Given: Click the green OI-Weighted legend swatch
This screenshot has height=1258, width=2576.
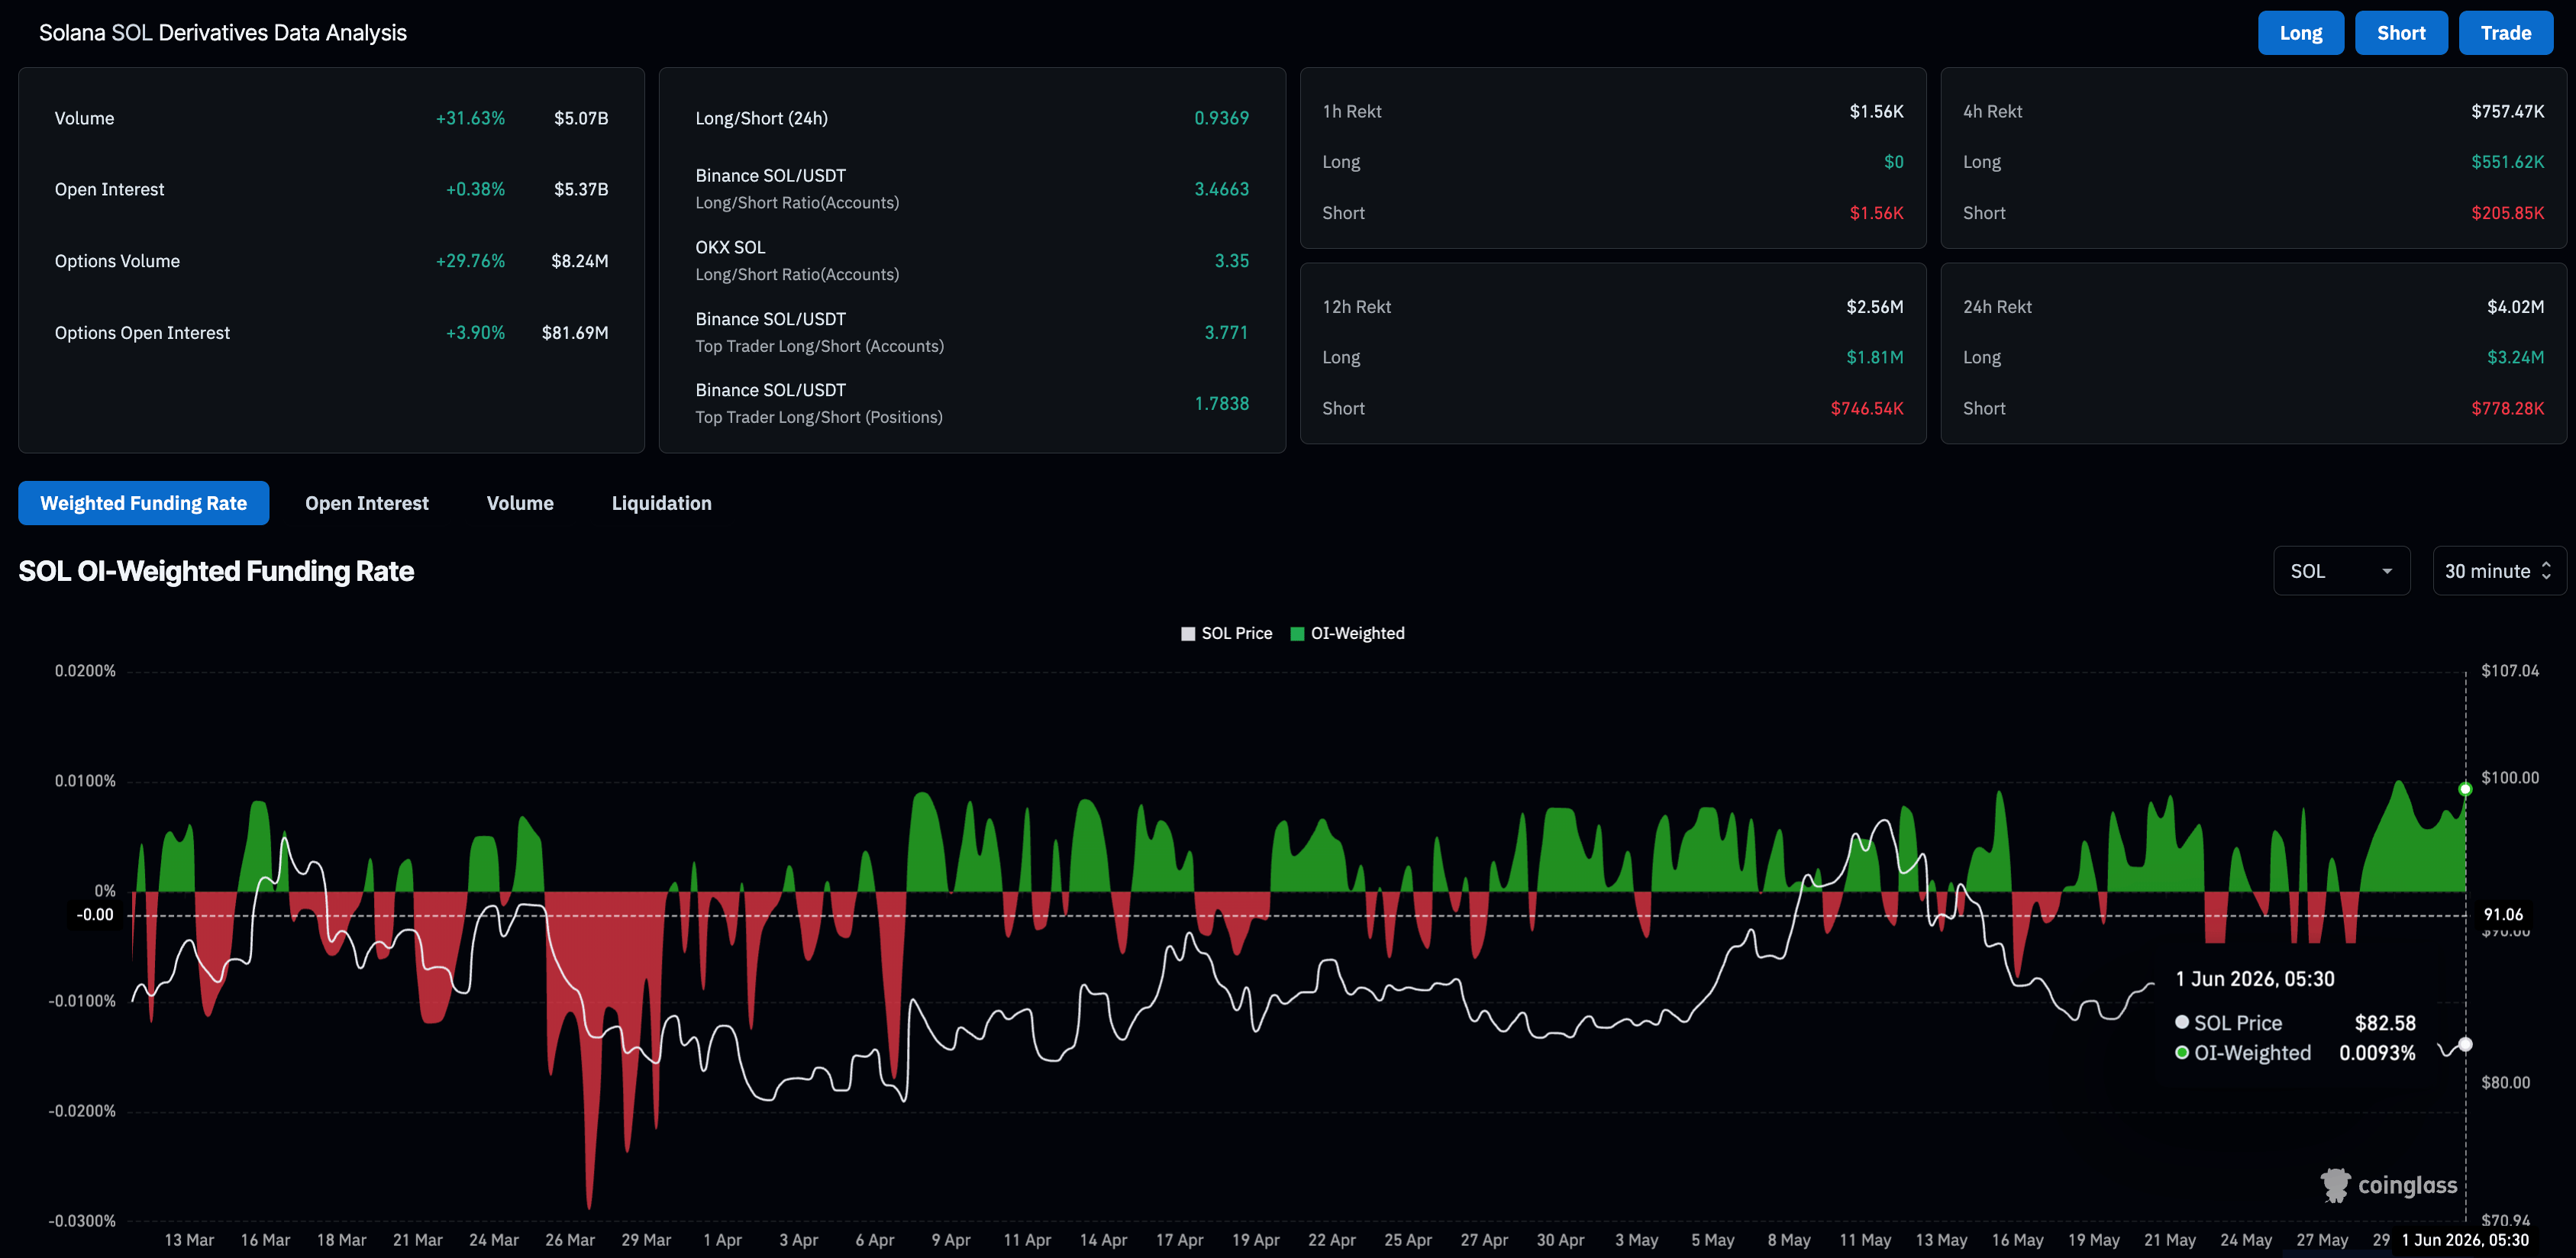Looking at the screenshot, I should [1297, 634].
